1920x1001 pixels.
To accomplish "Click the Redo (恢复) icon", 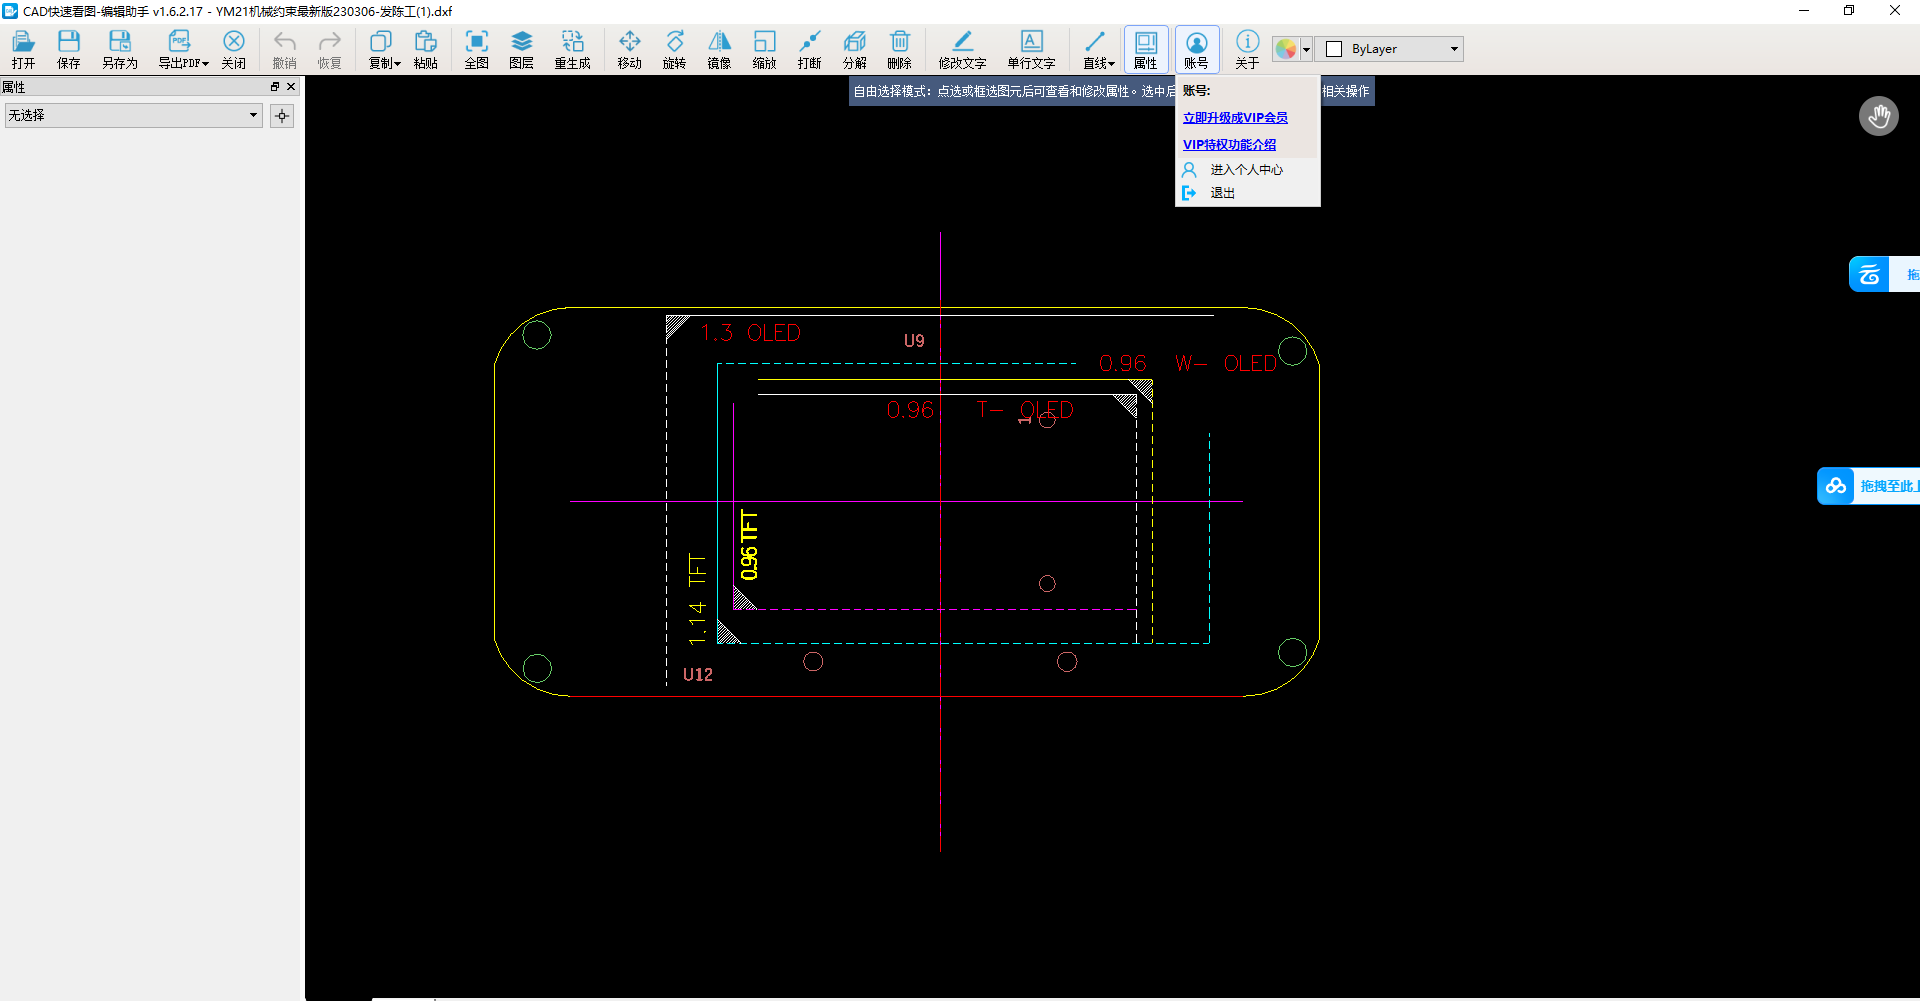I will (329, 48).
